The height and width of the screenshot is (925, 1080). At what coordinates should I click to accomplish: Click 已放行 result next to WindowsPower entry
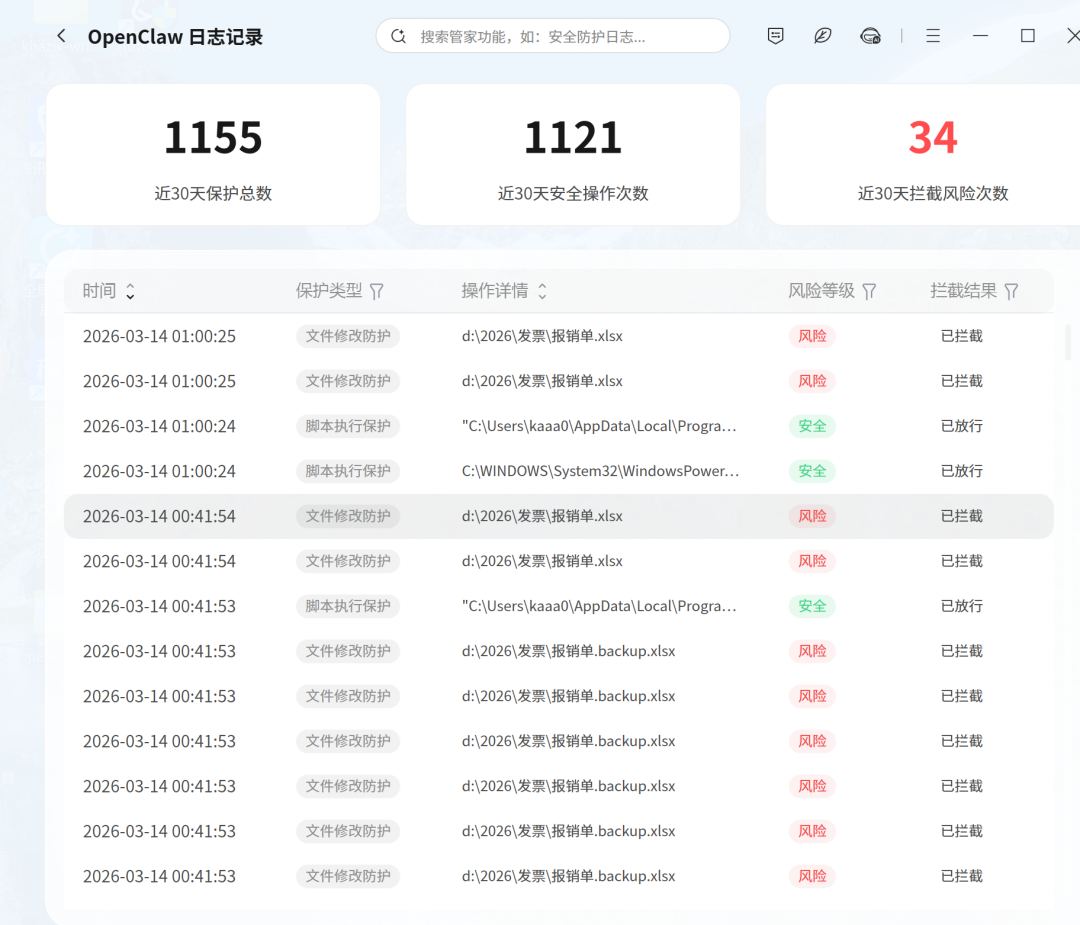click(961, 471)
